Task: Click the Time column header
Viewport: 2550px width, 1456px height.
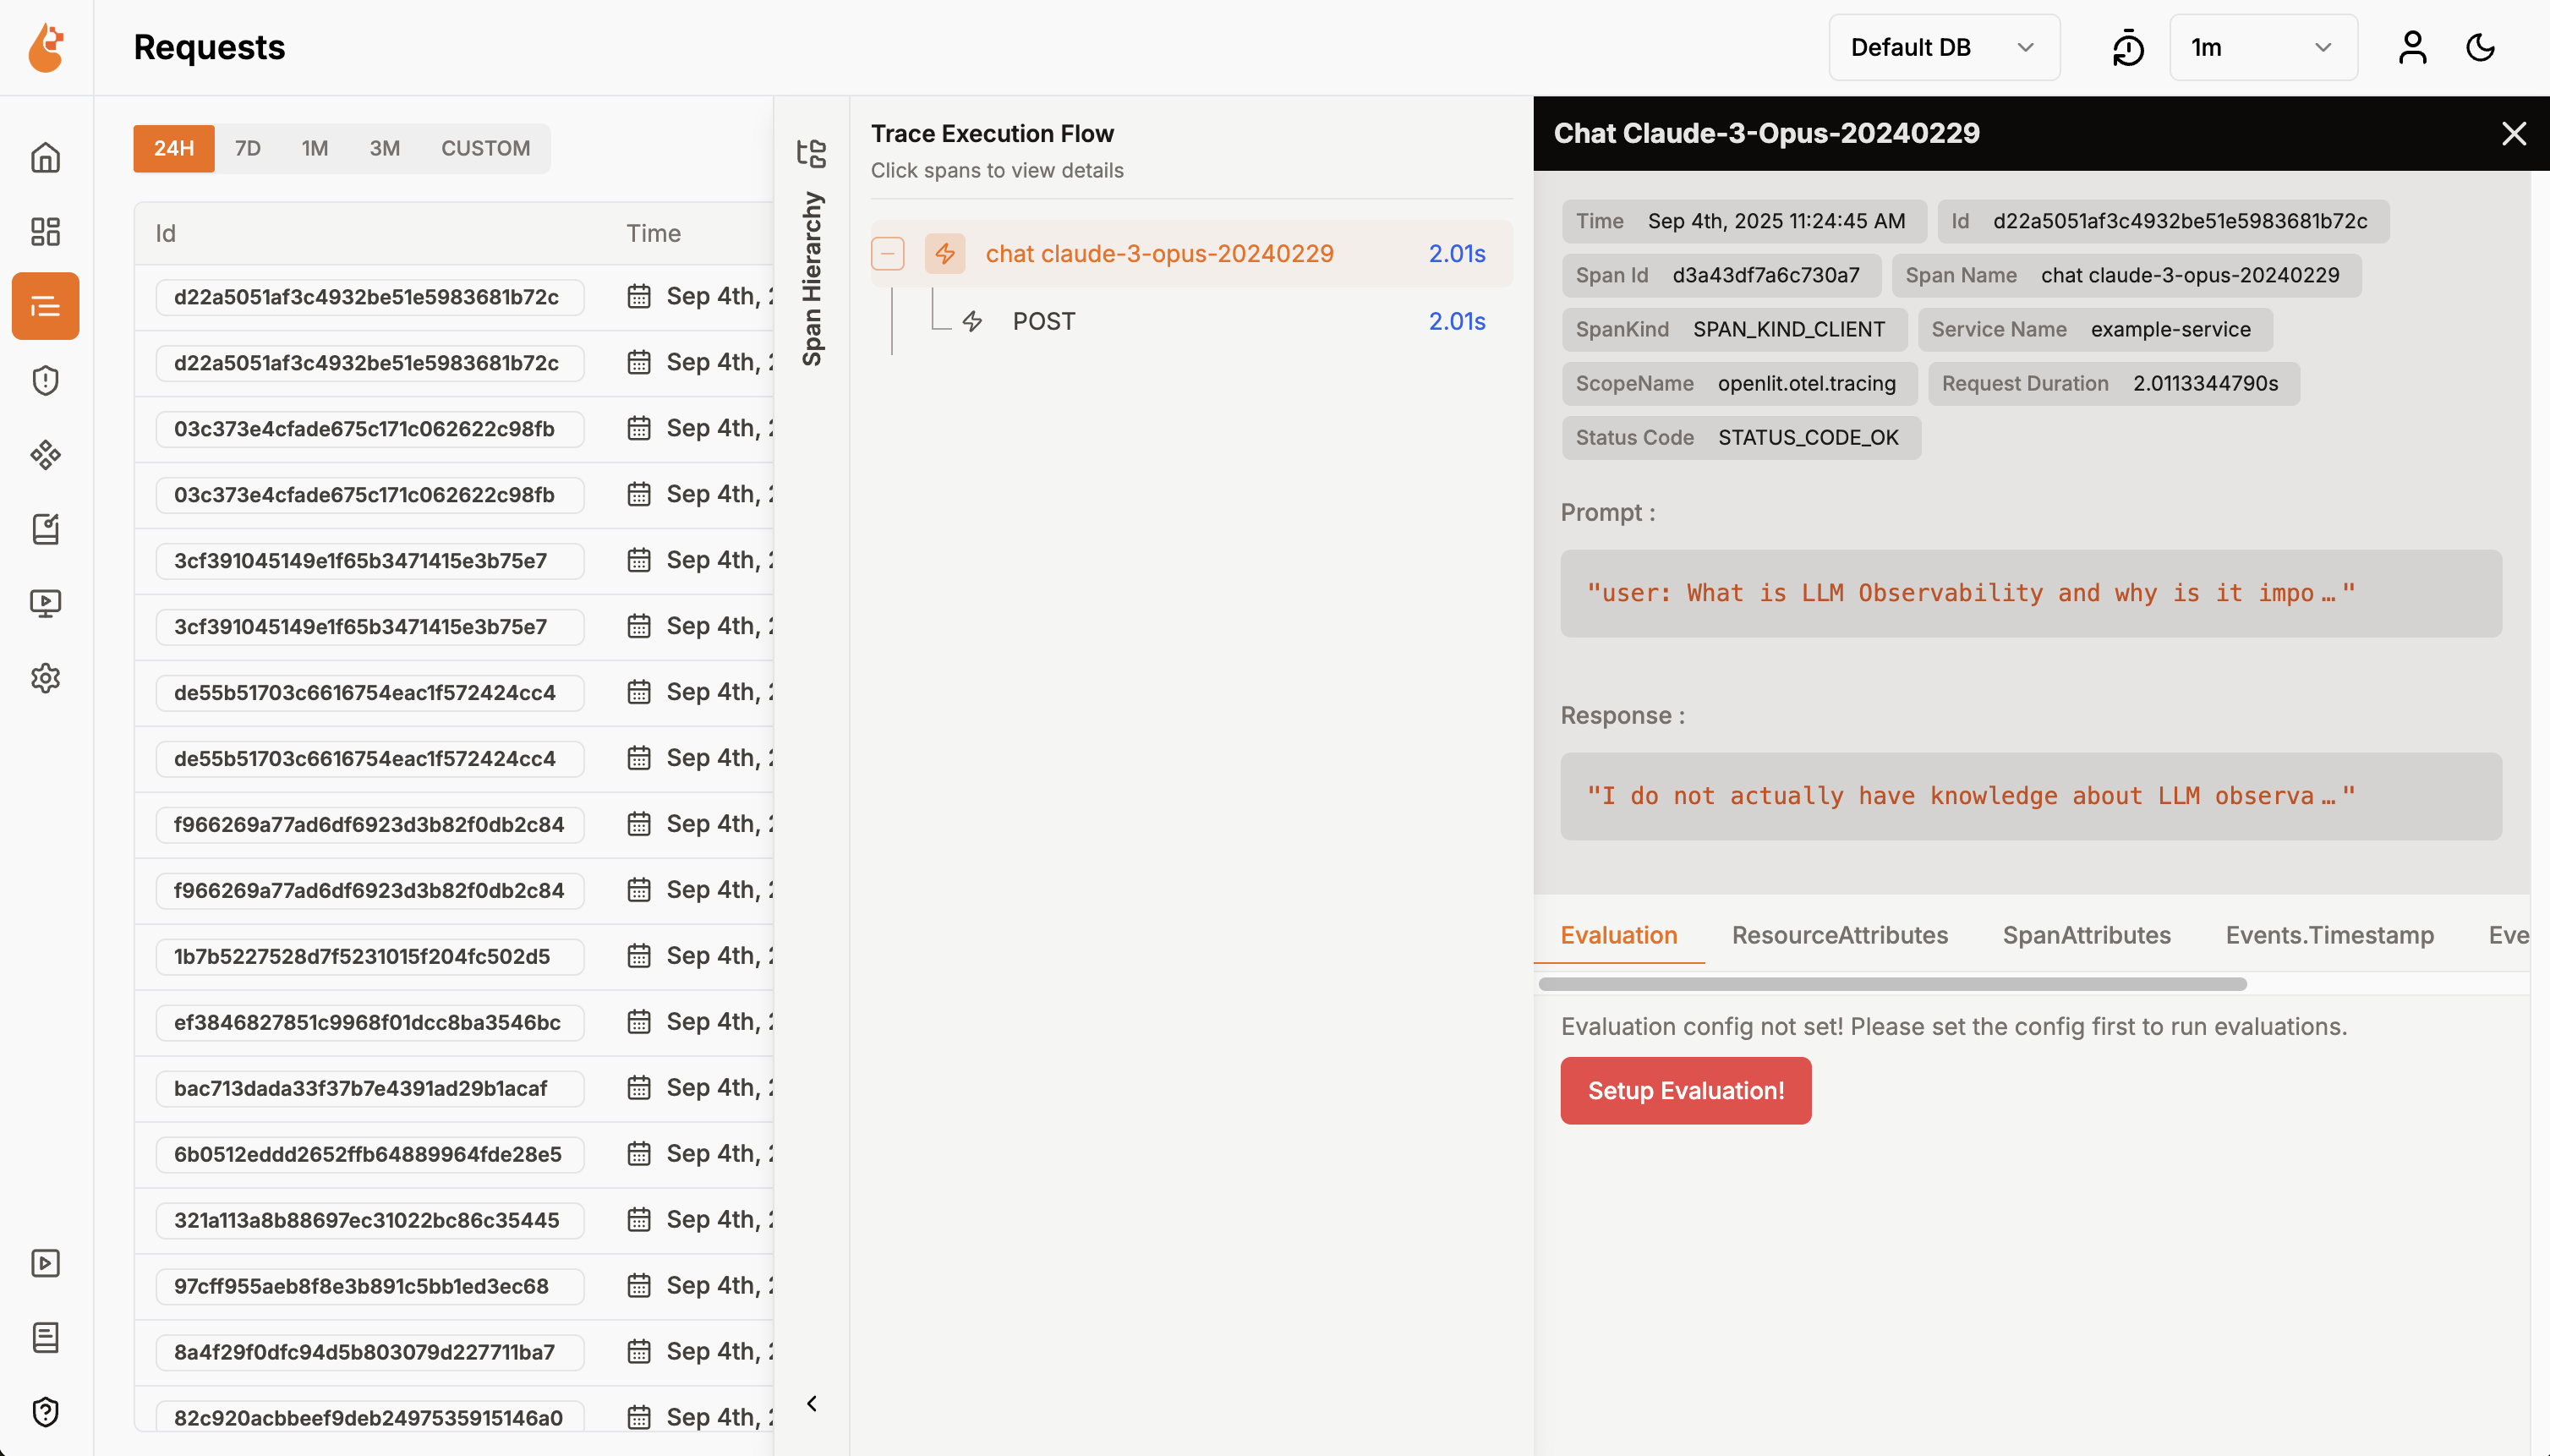Action: [653, 233]
